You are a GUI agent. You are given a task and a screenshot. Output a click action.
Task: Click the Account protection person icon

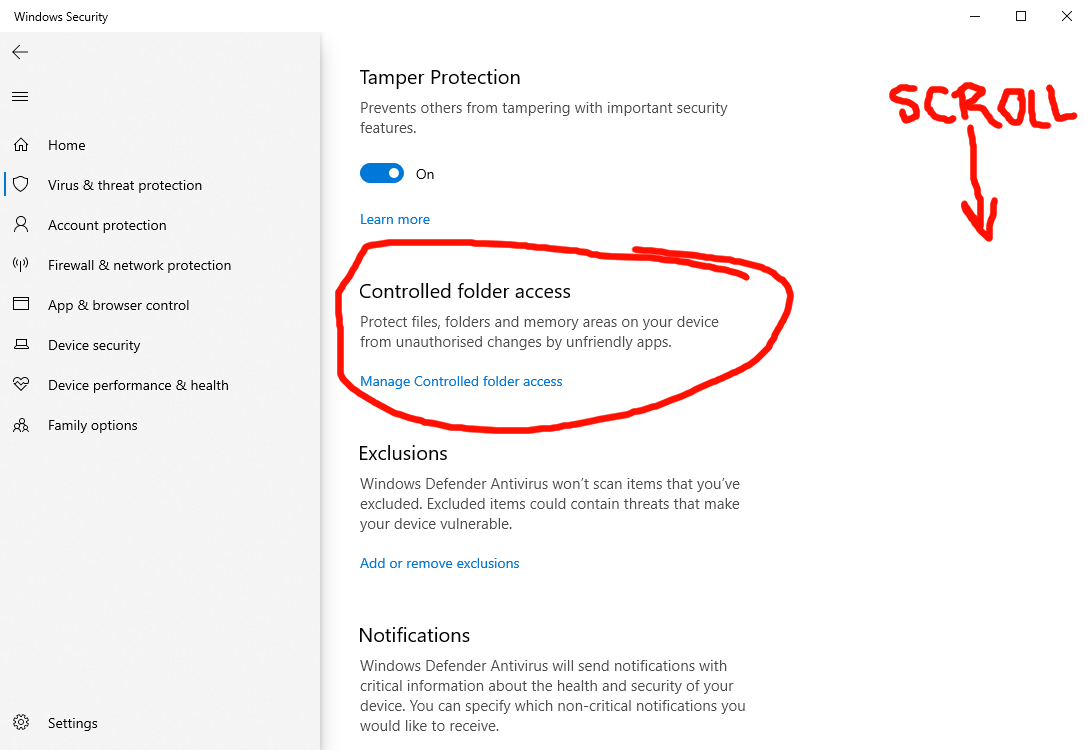point(21,224)
